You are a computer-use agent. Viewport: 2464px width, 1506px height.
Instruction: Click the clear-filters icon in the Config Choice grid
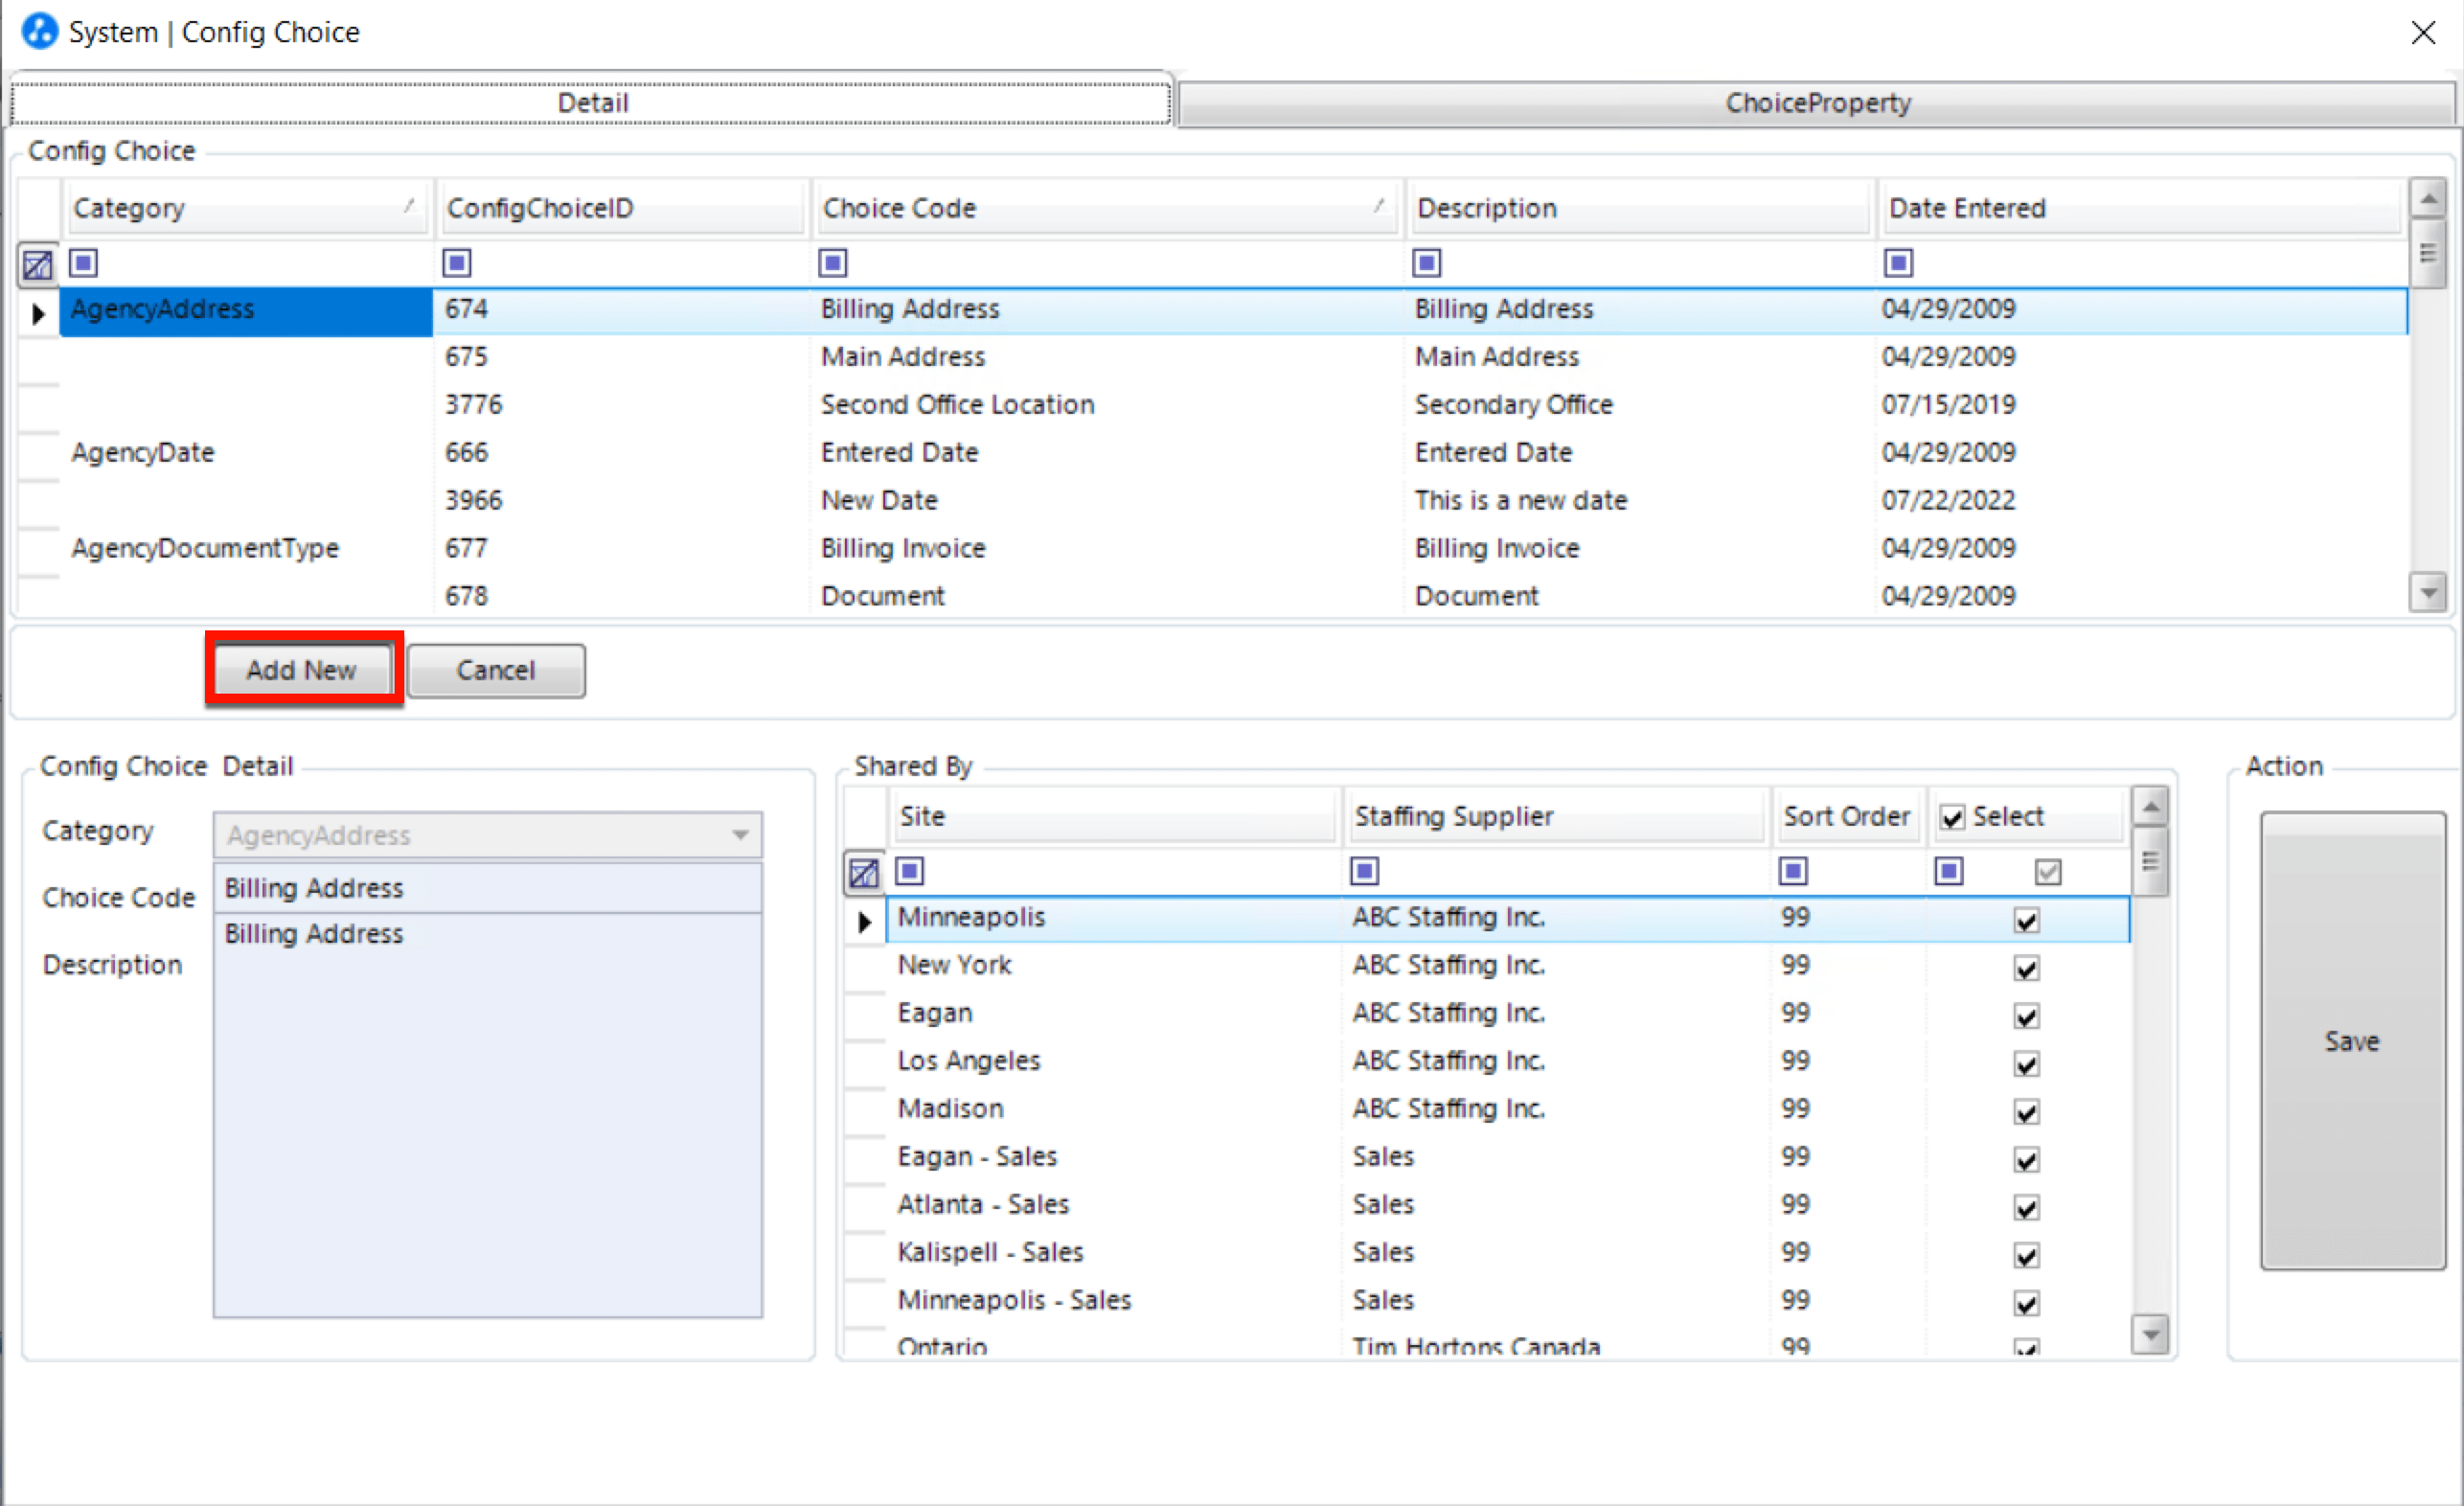point(38,265)
